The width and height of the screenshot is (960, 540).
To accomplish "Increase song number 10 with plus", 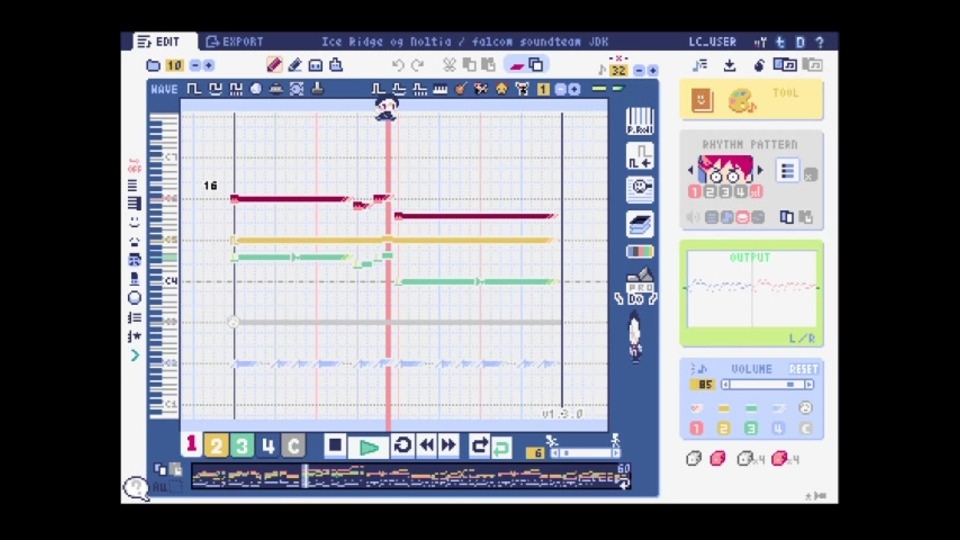I will [208, 66].
